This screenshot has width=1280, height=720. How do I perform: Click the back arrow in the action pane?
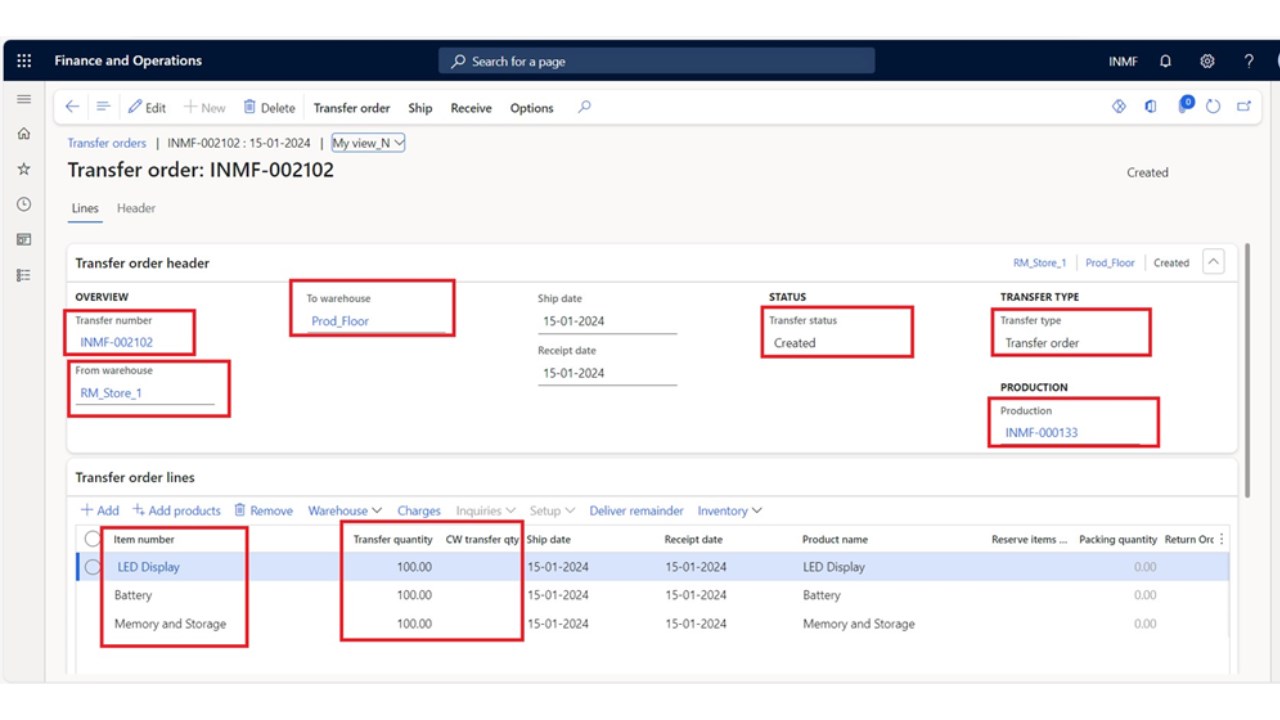72,107
